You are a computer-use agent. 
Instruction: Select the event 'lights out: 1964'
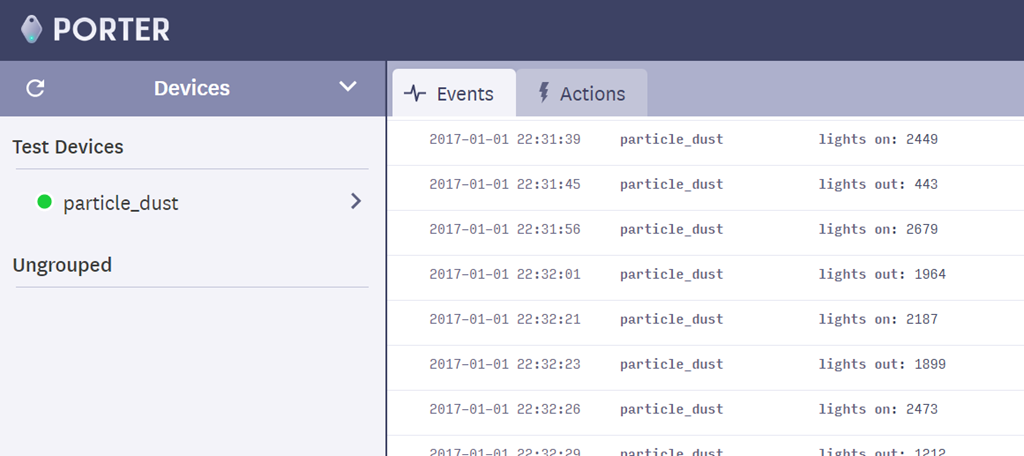tap(881, 274)
